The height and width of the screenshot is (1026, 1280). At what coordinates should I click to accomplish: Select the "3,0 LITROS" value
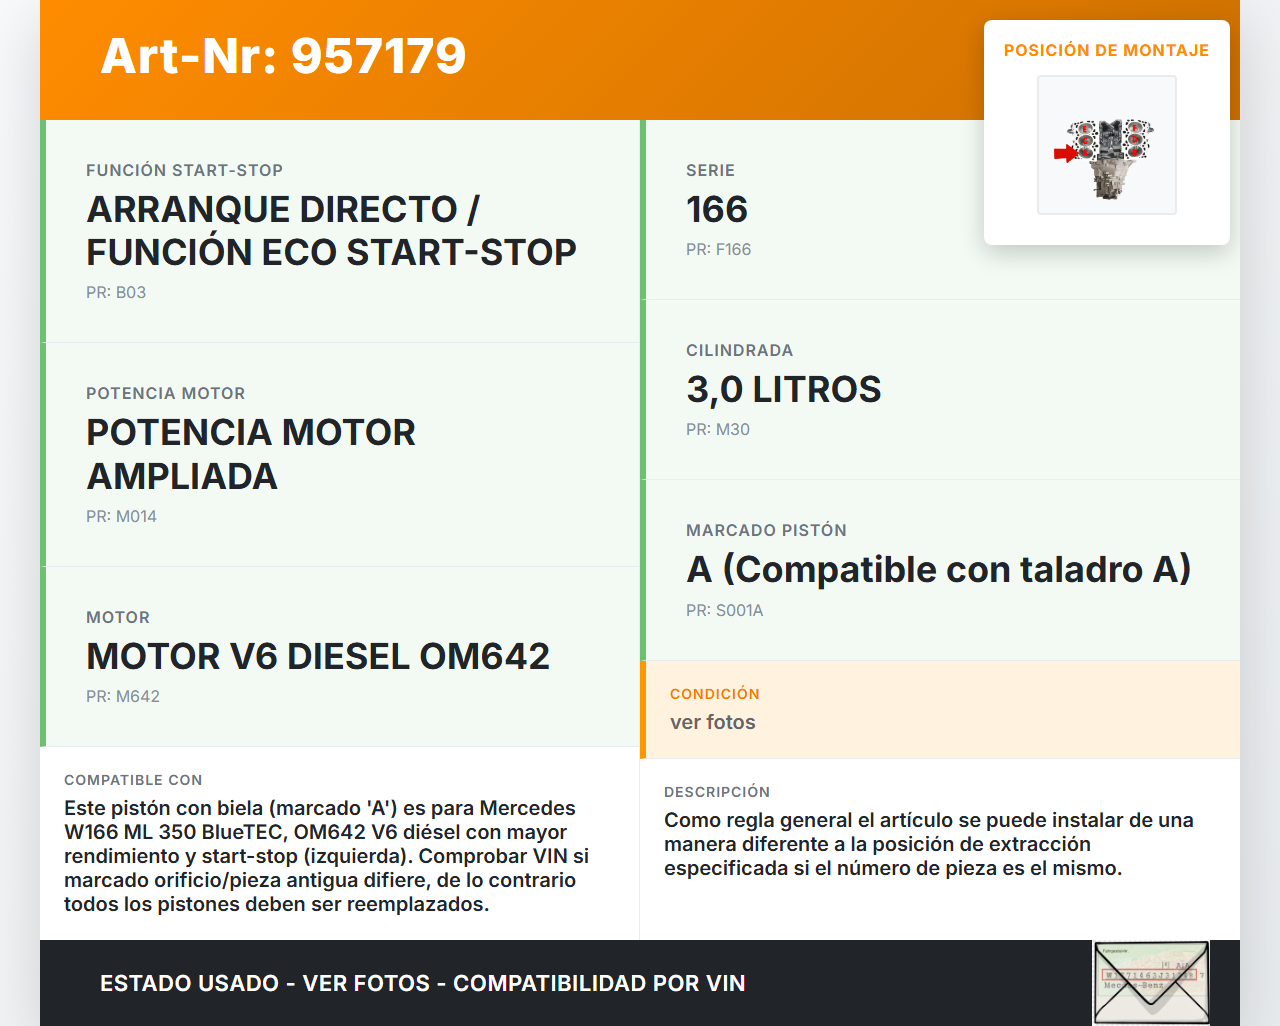784,389
